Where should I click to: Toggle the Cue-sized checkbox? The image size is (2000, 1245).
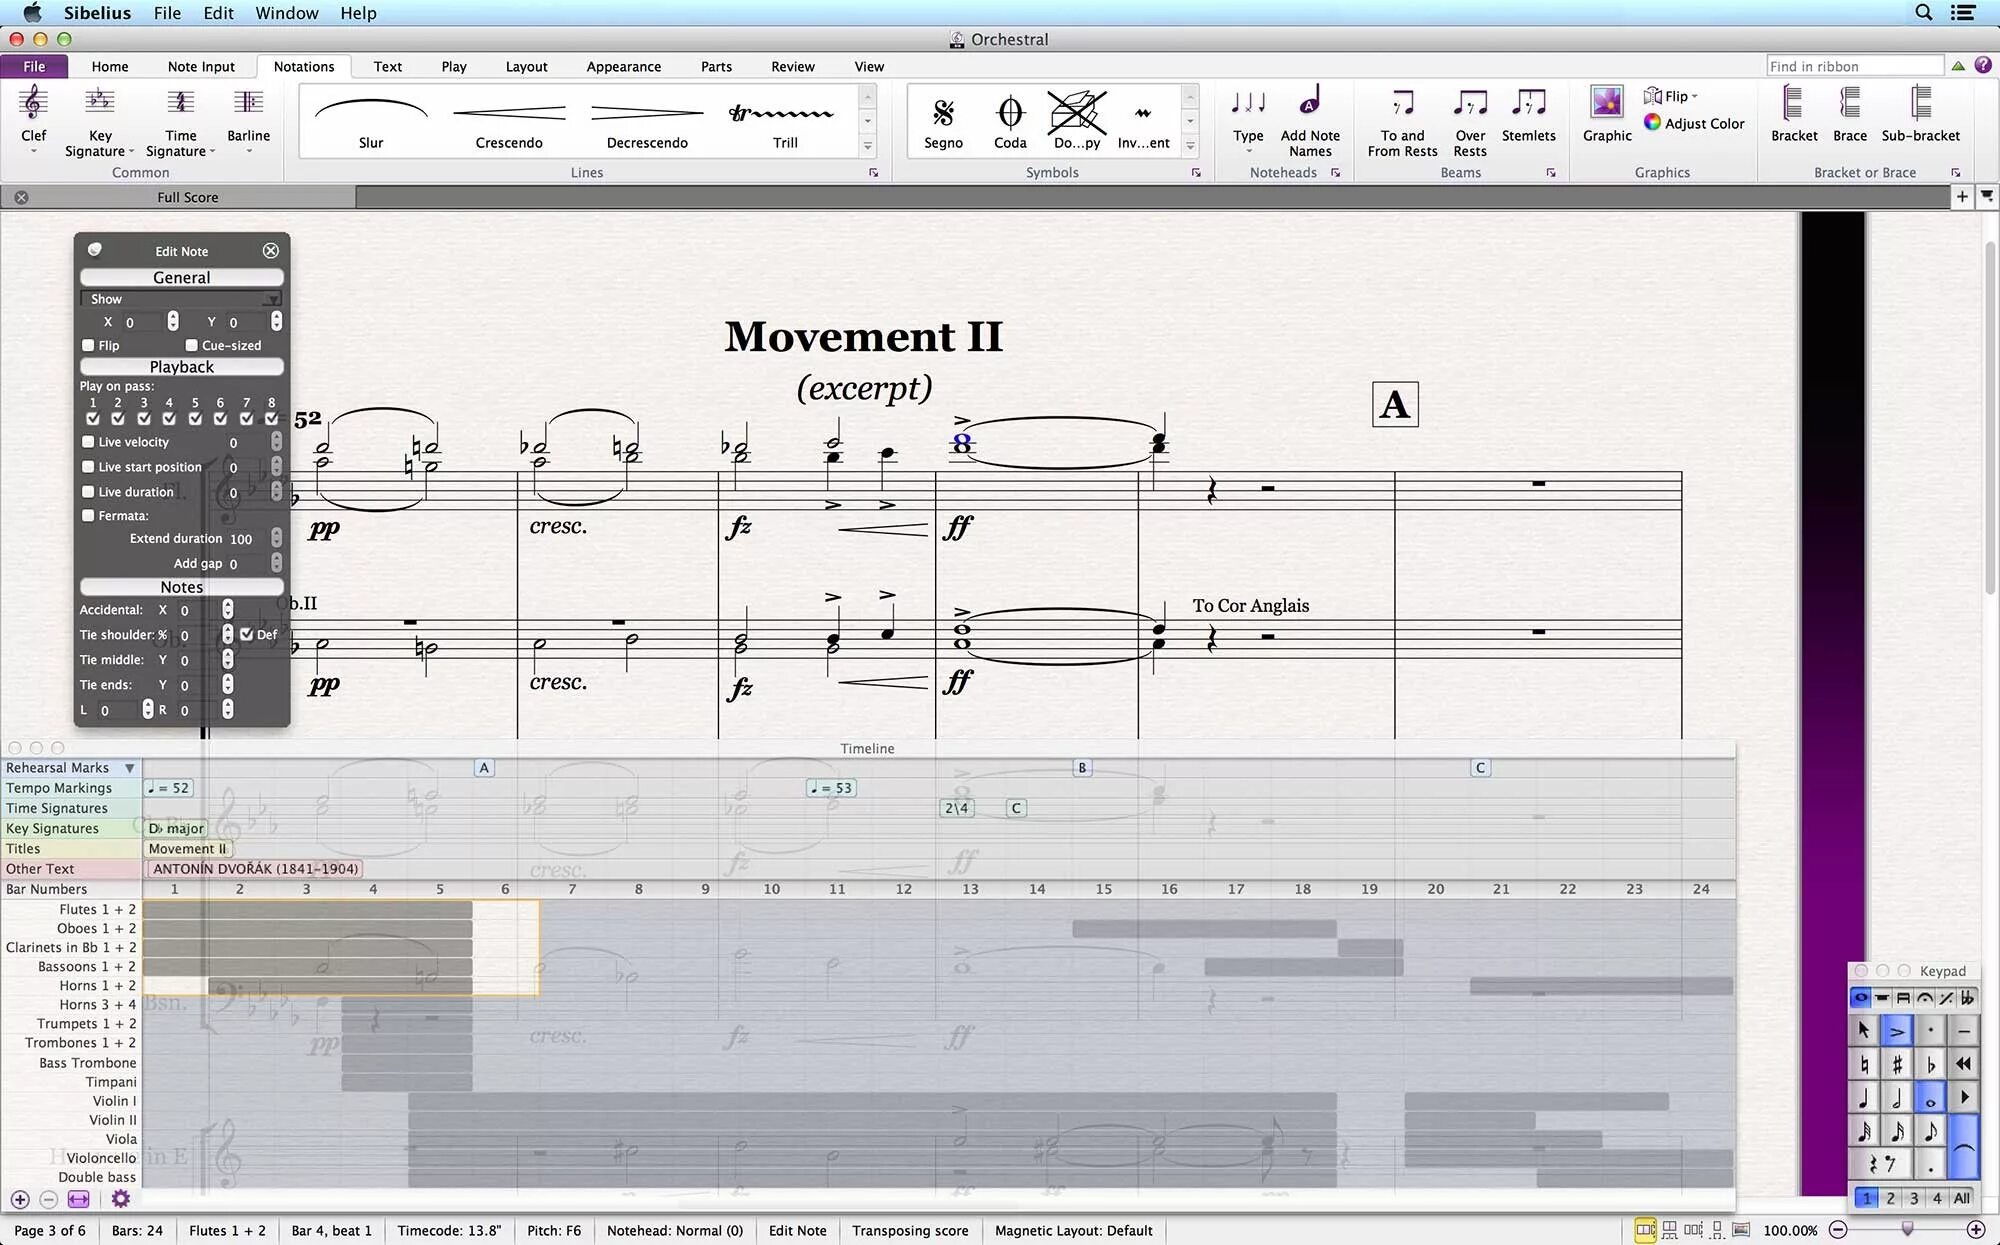[192, 345]
